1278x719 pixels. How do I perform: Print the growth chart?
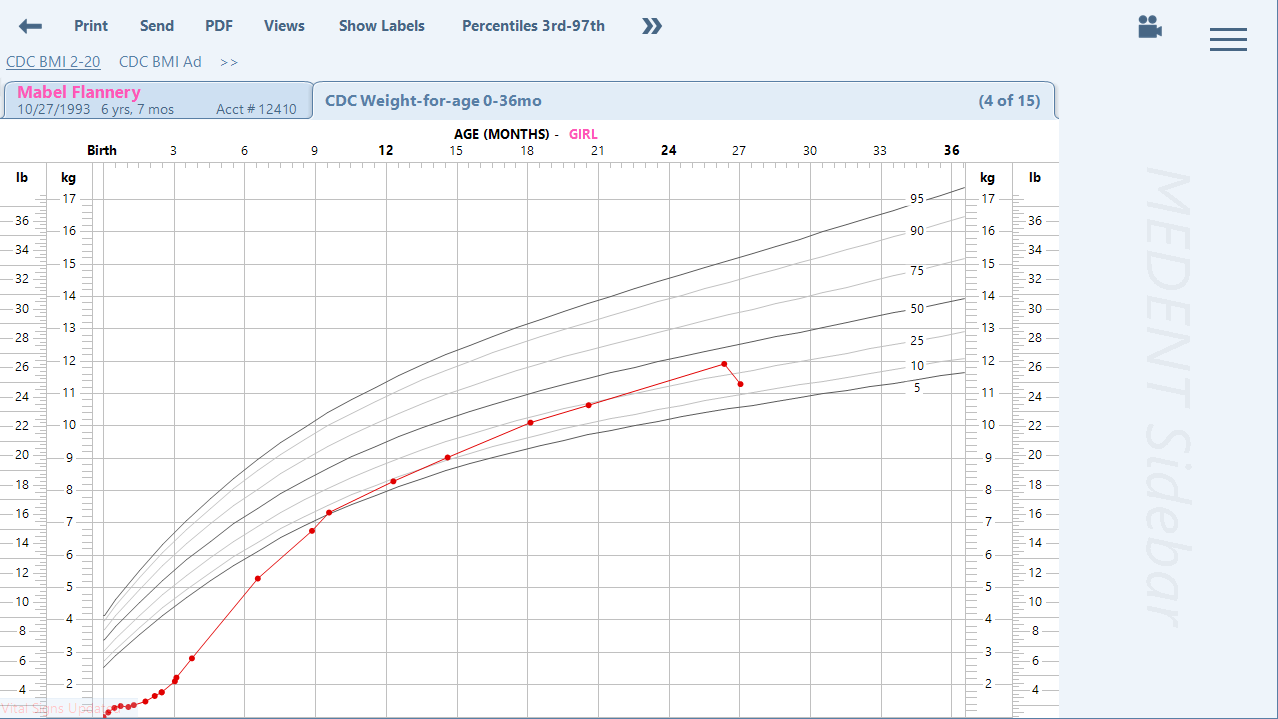click(x=91, y=26)
